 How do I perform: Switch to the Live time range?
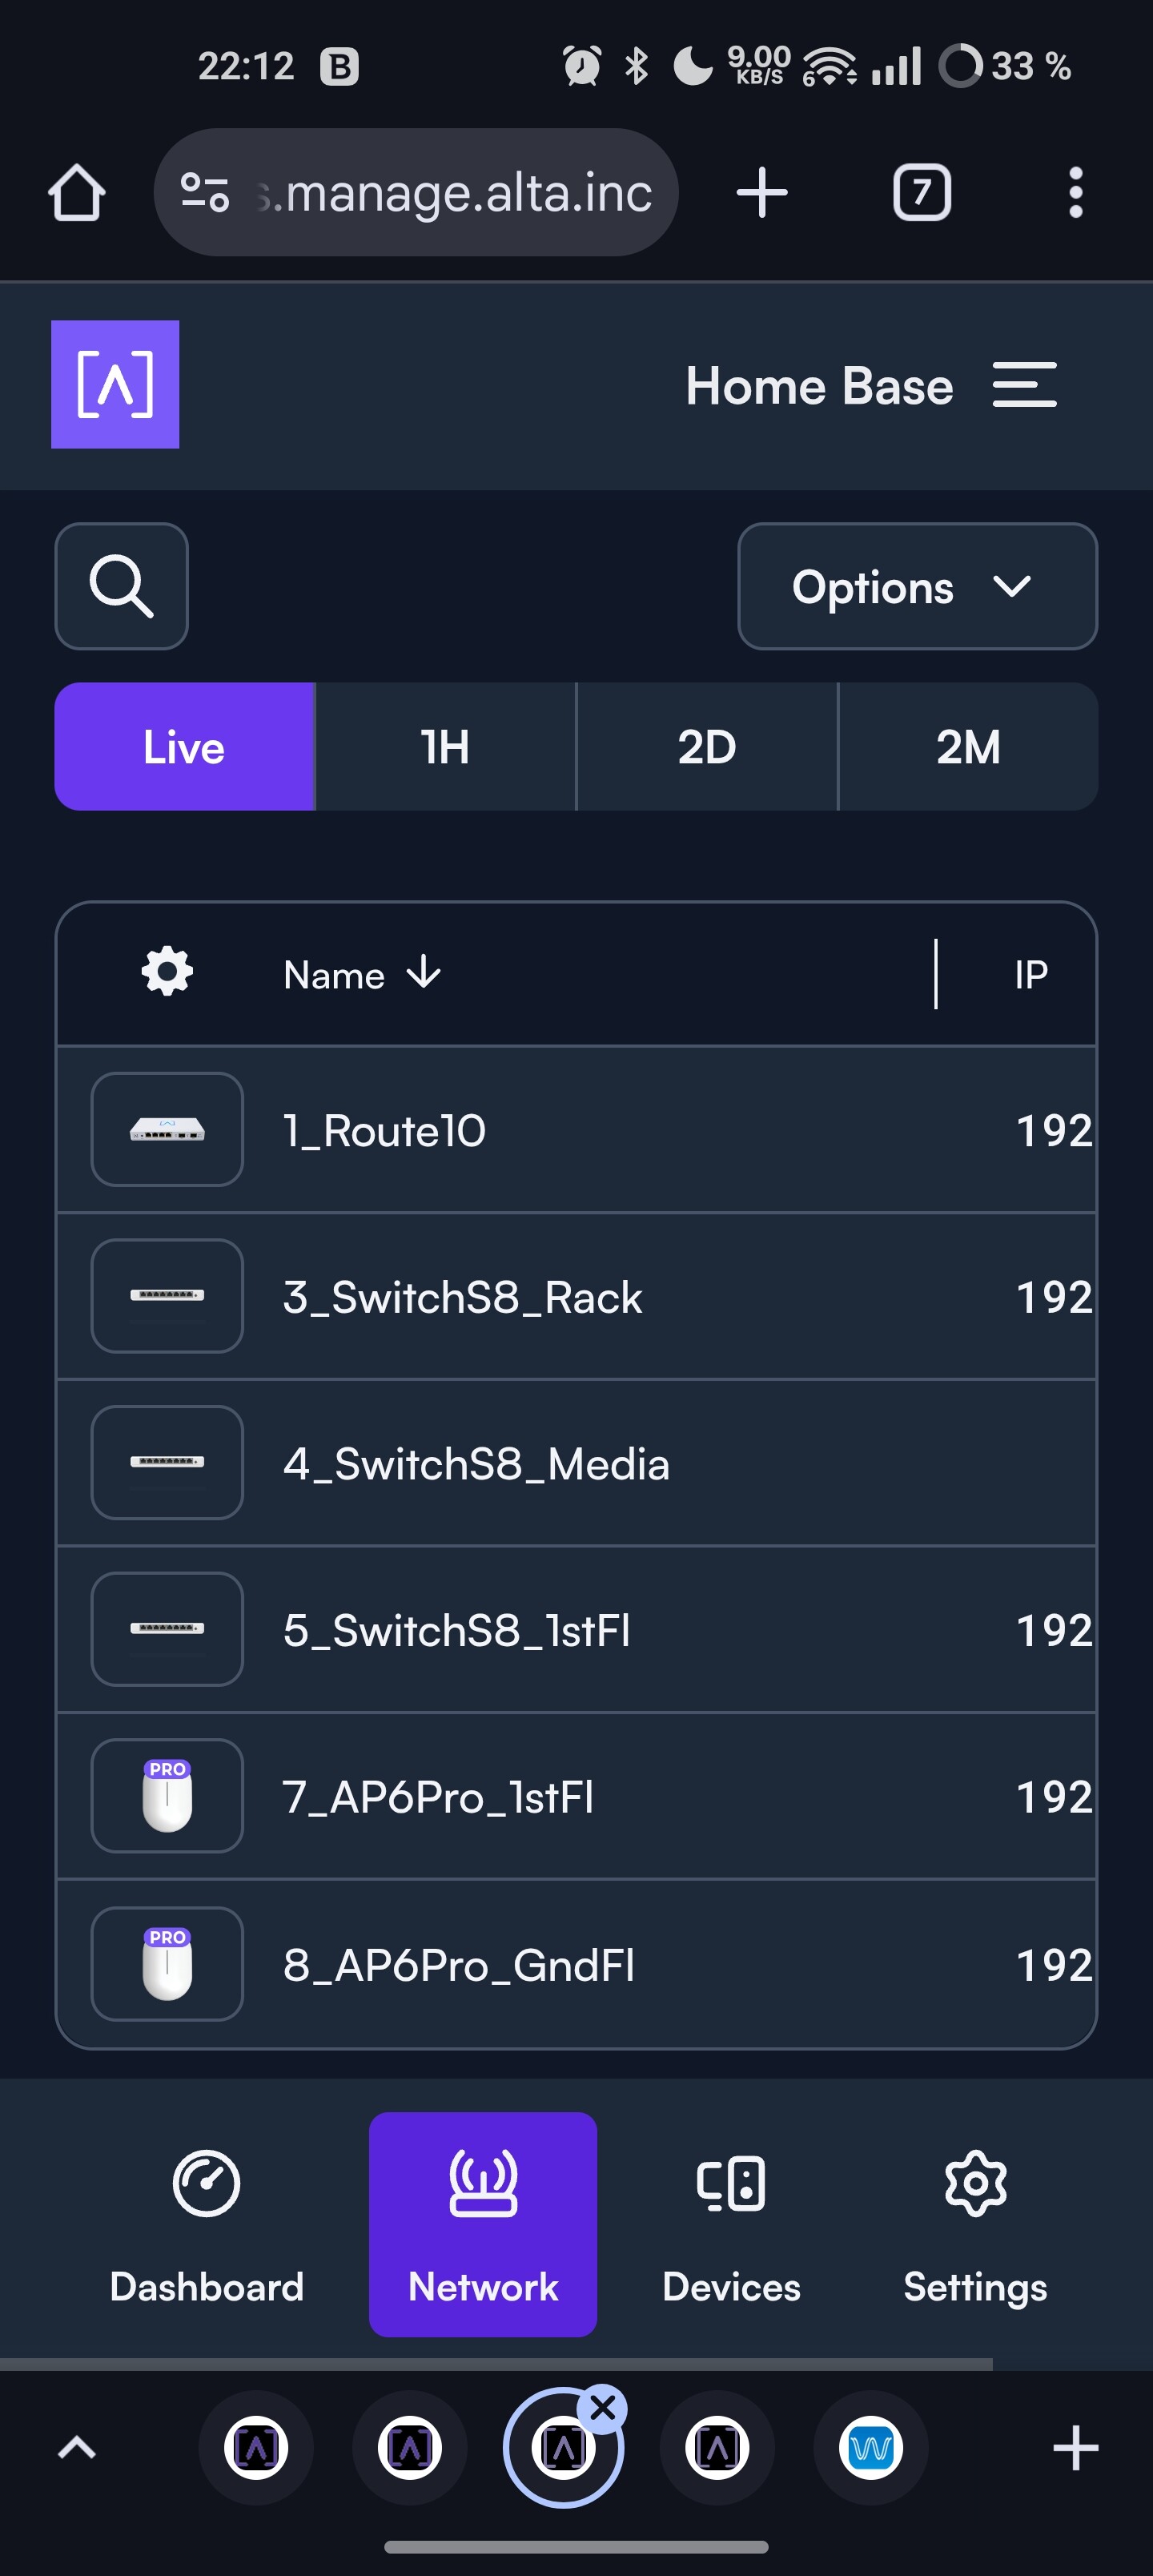coord(185,746)
